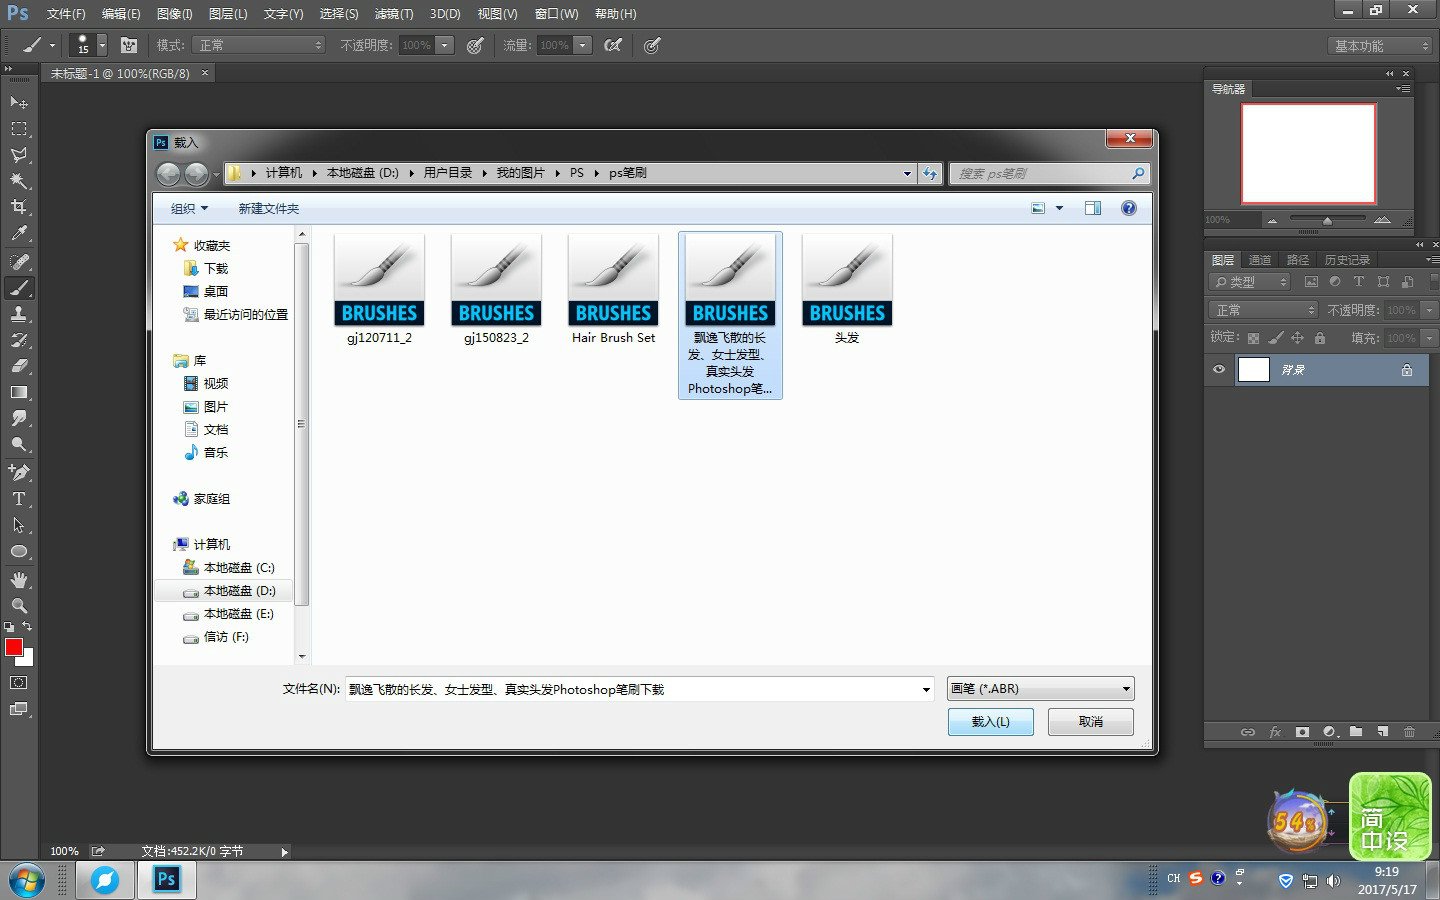Click the red foreground color swatch

[x=14, y=647]
